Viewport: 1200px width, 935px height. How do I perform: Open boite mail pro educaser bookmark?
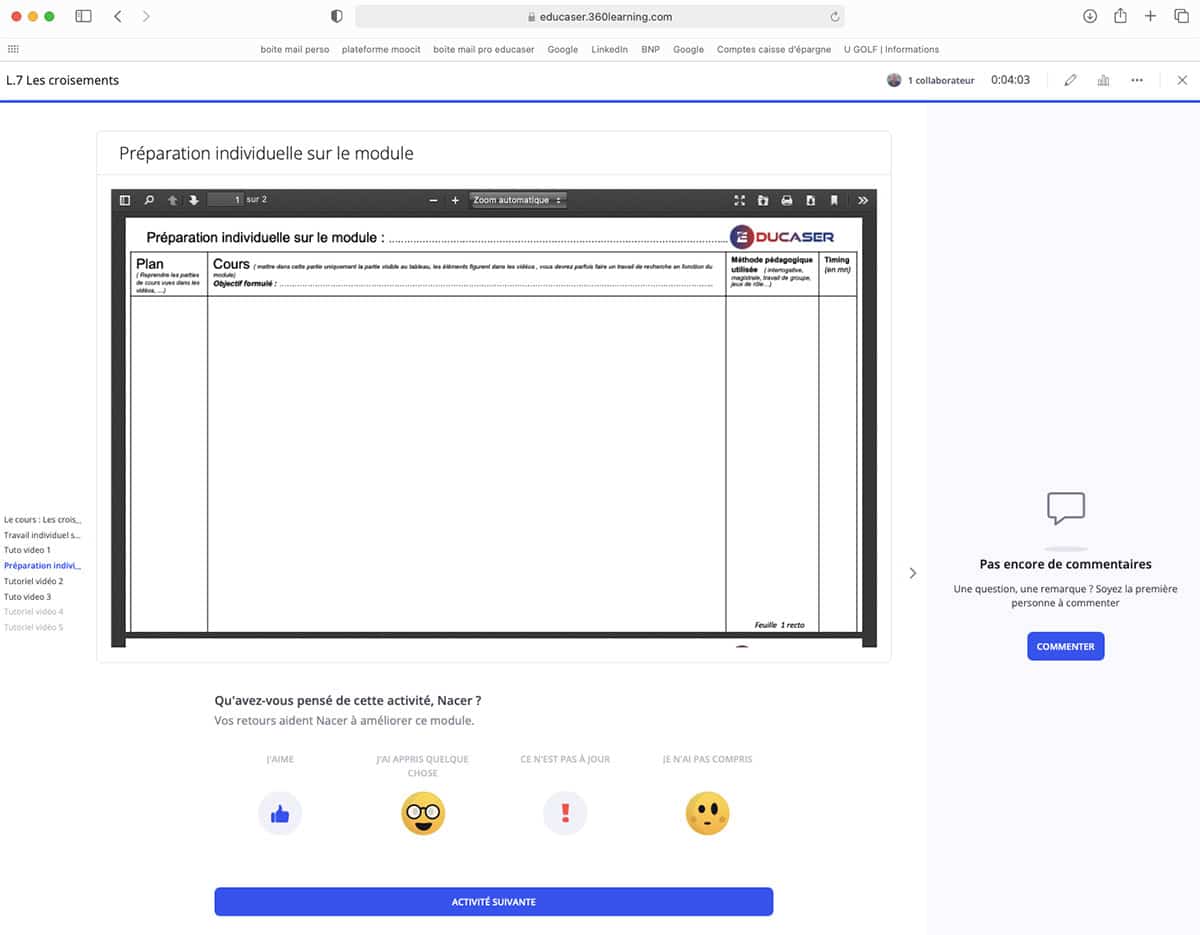click(x=484, y=49)
